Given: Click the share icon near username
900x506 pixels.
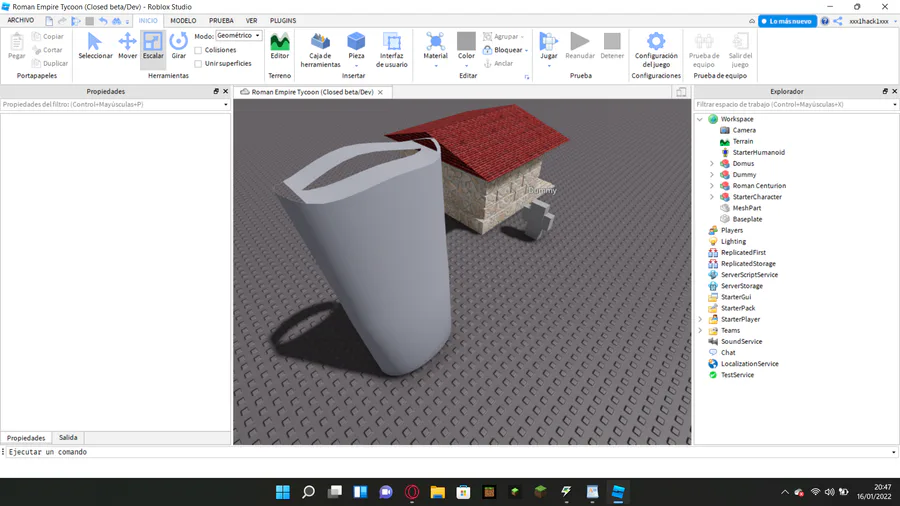Looking at the screenshot, I should [838, 21].
